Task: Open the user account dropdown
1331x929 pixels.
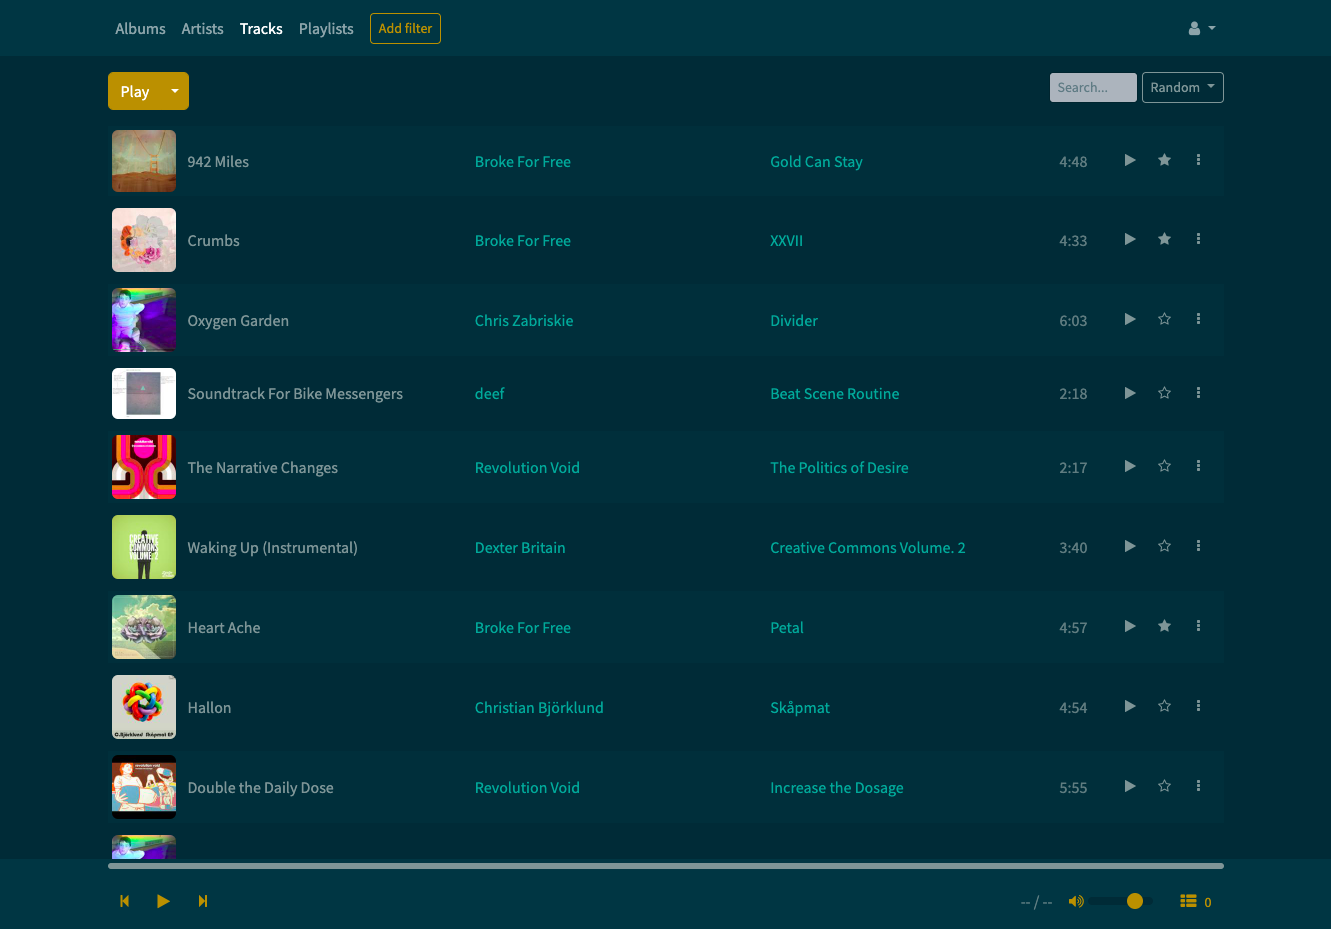Action: coord(1201,28)
